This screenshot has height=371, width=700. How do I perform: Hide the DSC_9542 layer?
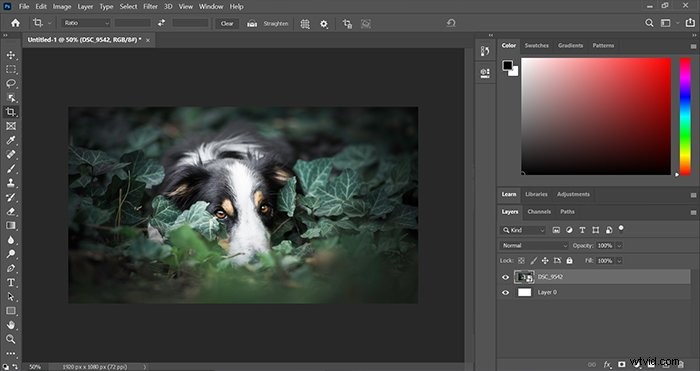(x=505, y=277)
